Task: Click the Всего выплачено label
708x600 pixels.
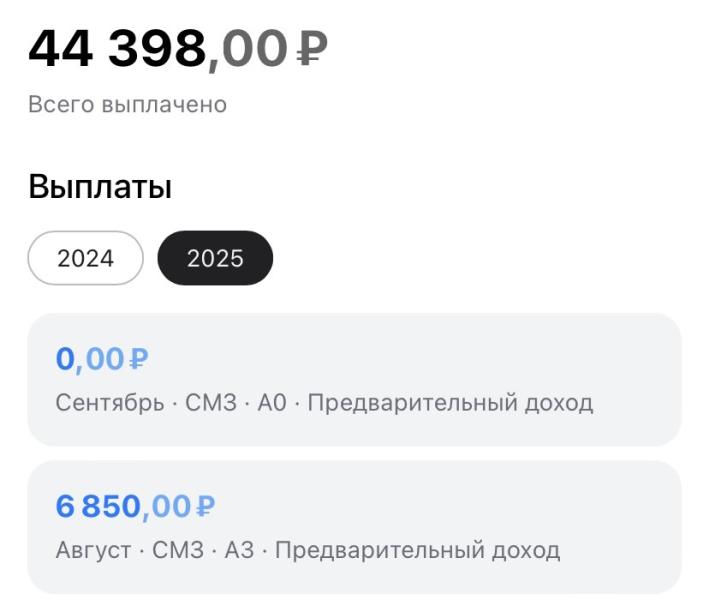Action: point(127,105)
